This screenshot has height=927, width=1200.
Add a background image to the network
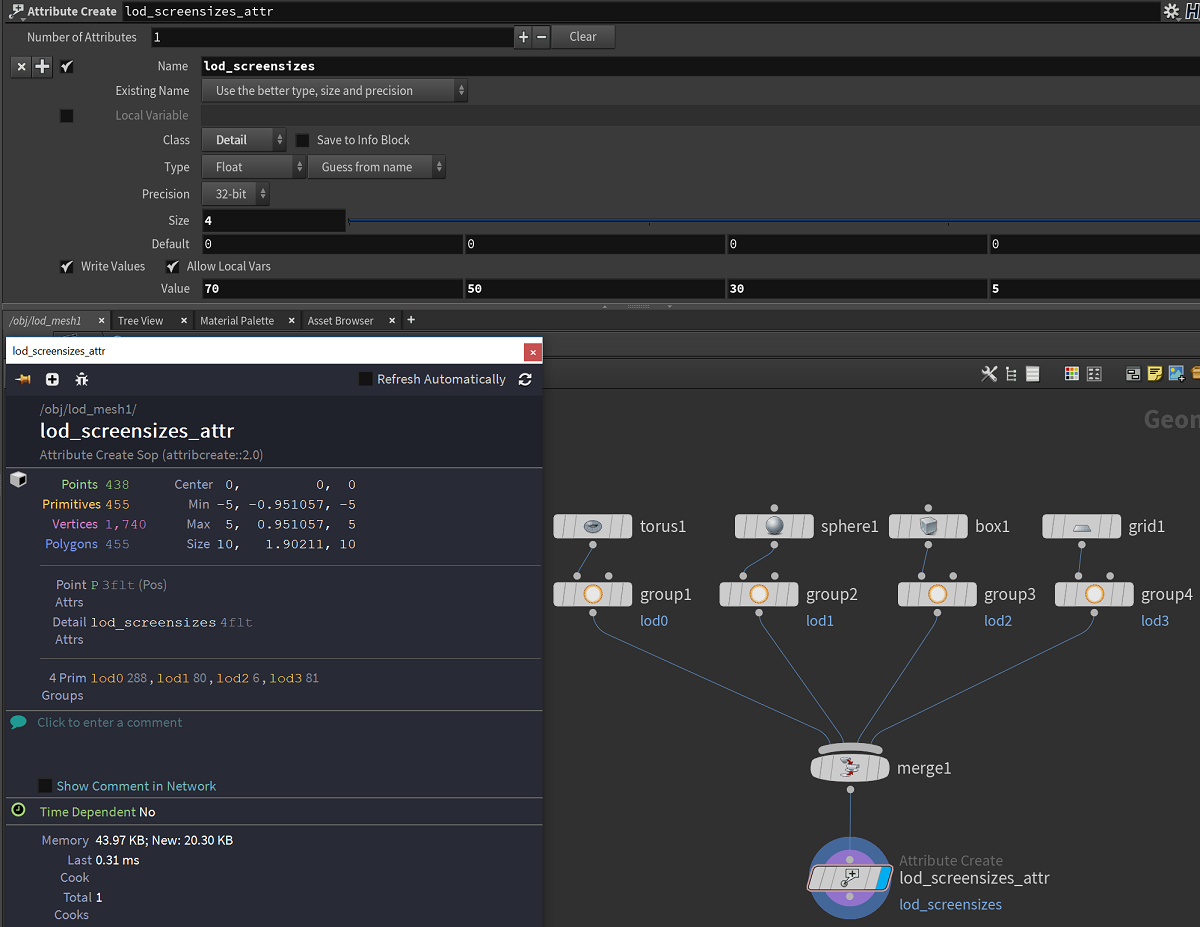tap(1176, 374)
